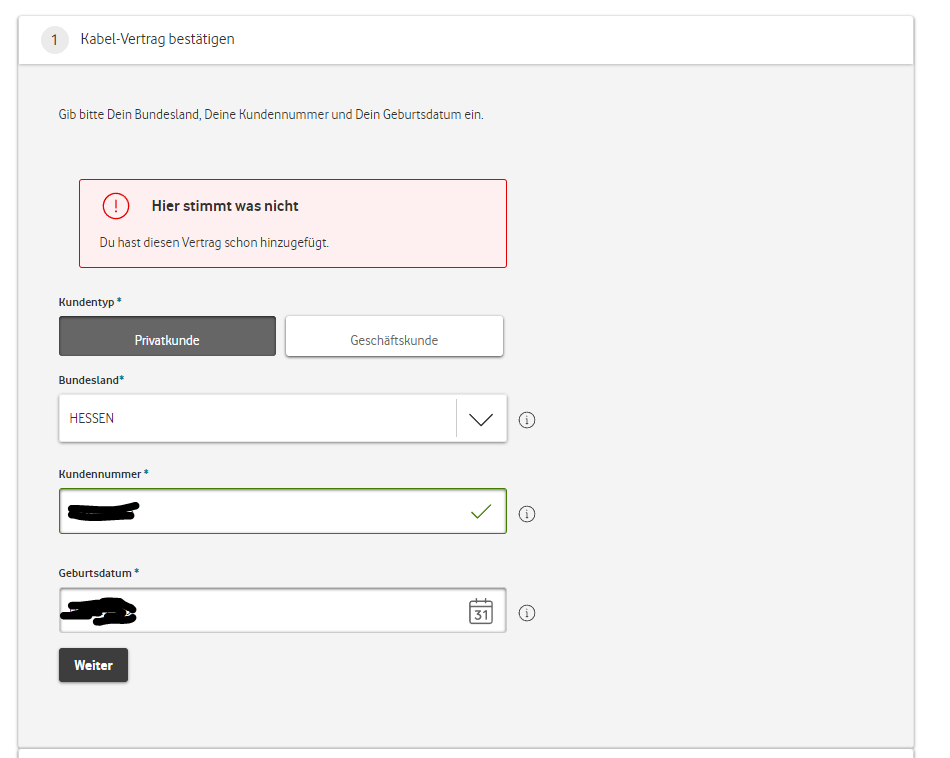This screenshot has width=950, height=758.
Task: Focus the Geburtsdatum date input
Action: [282, 611]
